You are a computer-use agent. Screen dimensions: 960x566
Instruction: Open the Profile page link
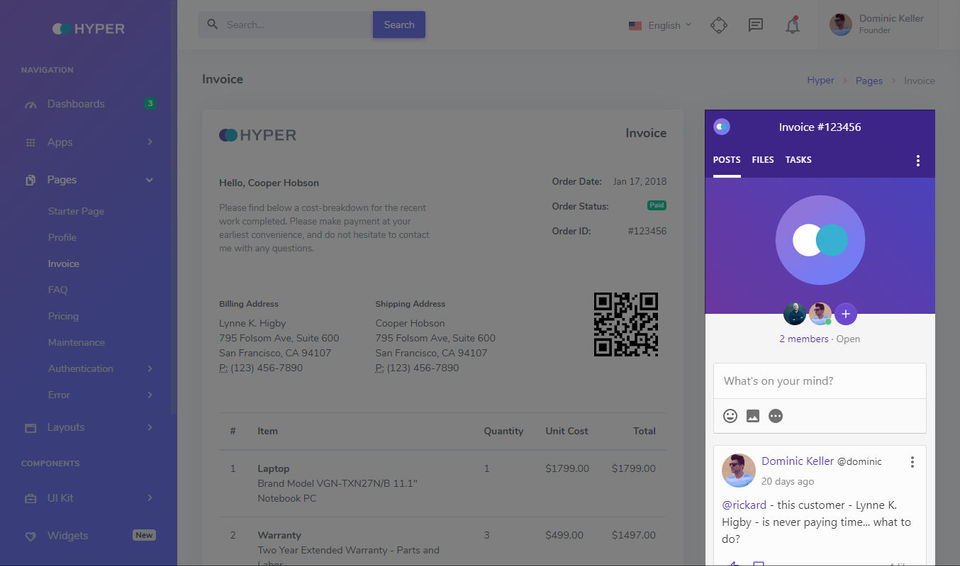coord(62,238)
